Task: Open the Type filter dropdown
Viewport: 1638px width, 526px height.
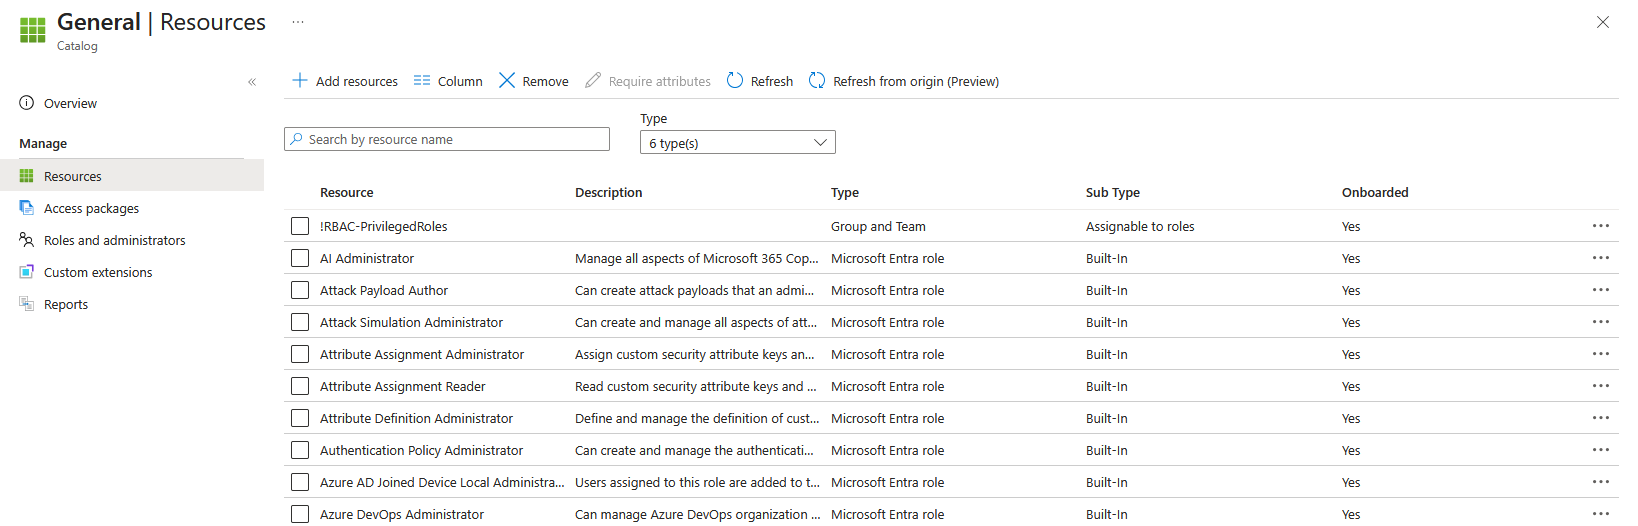Action: point(737,143)
